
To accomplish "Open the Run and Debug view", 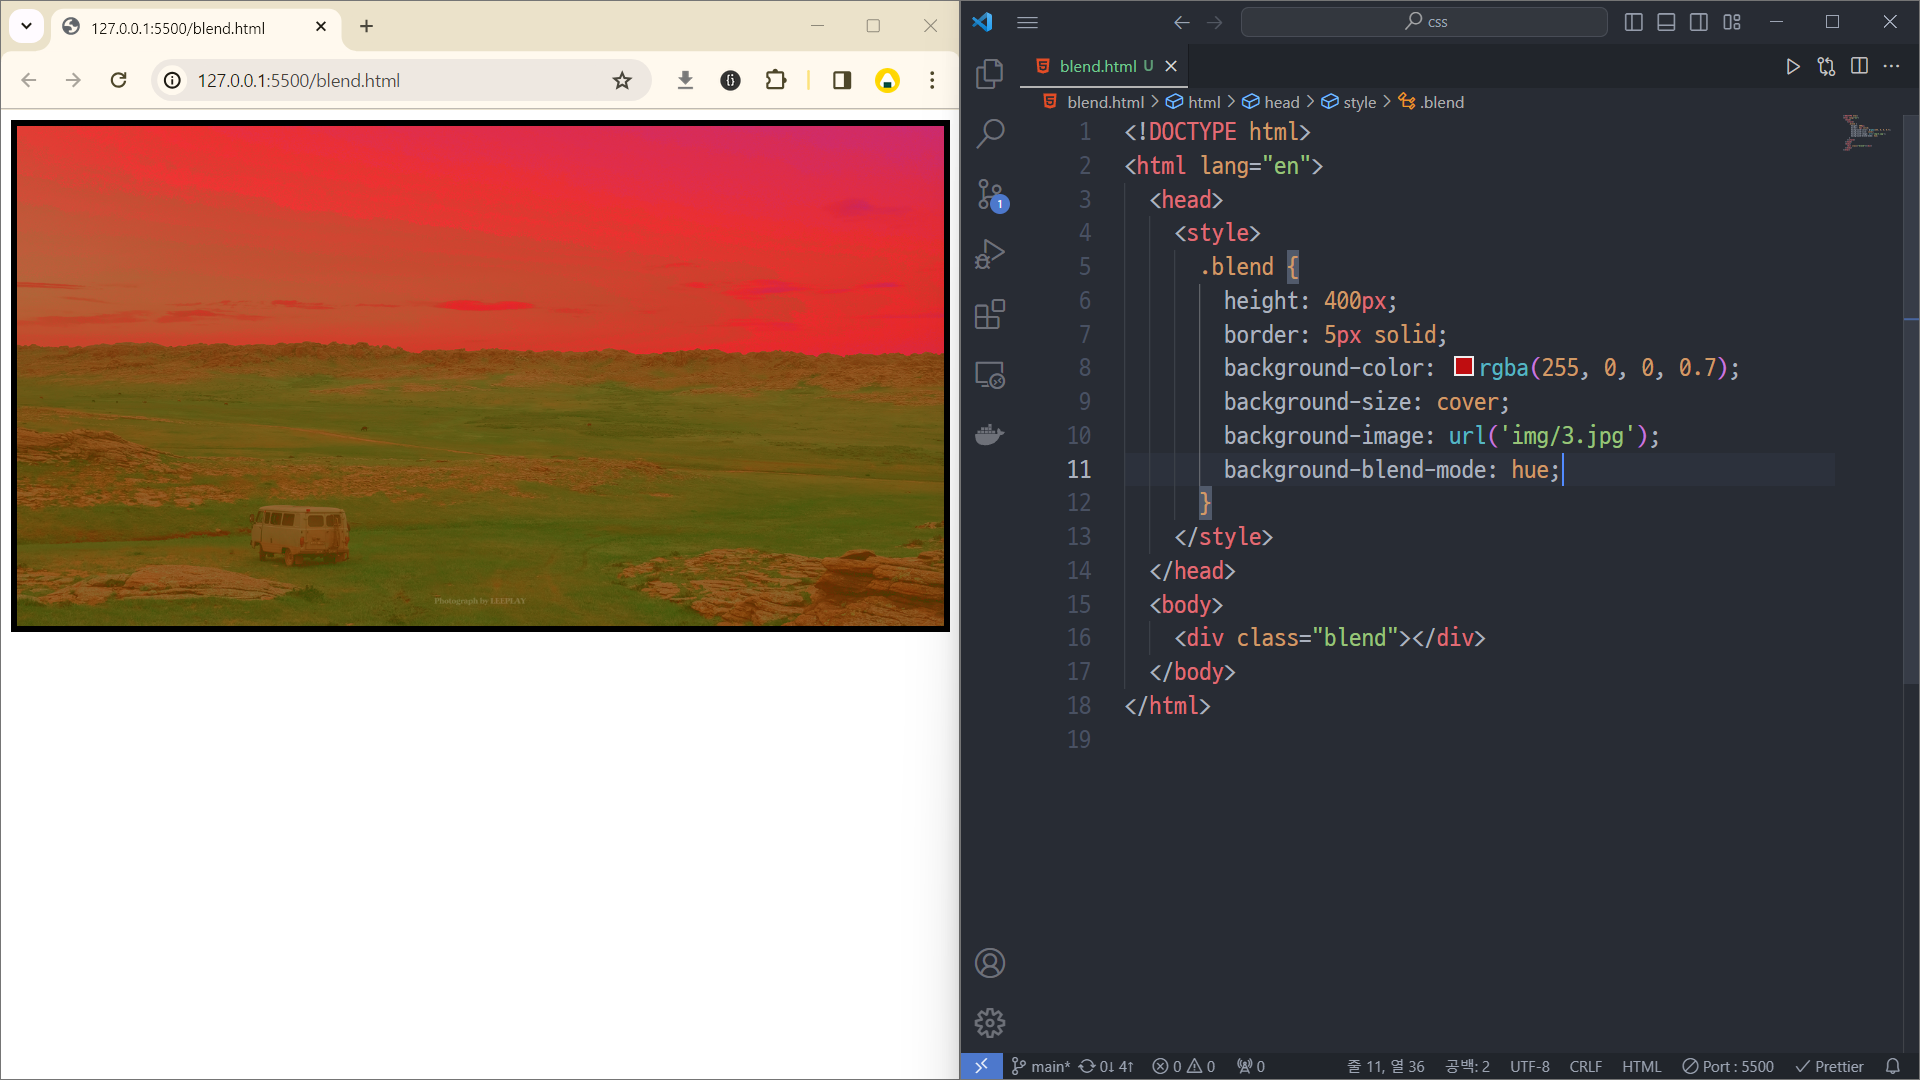I will [x=989, y=254].
